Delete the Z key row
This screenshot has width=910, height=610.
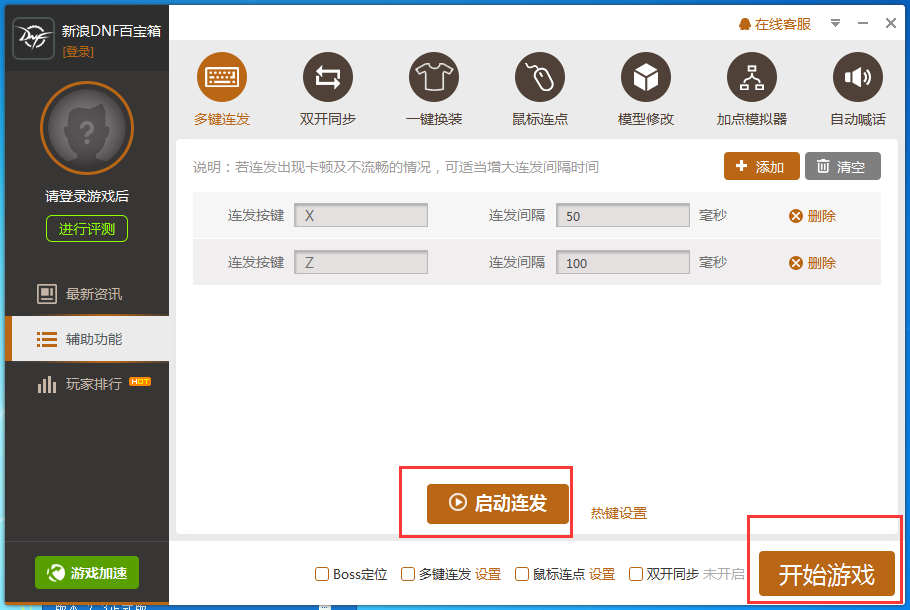[x=812, y=263]
